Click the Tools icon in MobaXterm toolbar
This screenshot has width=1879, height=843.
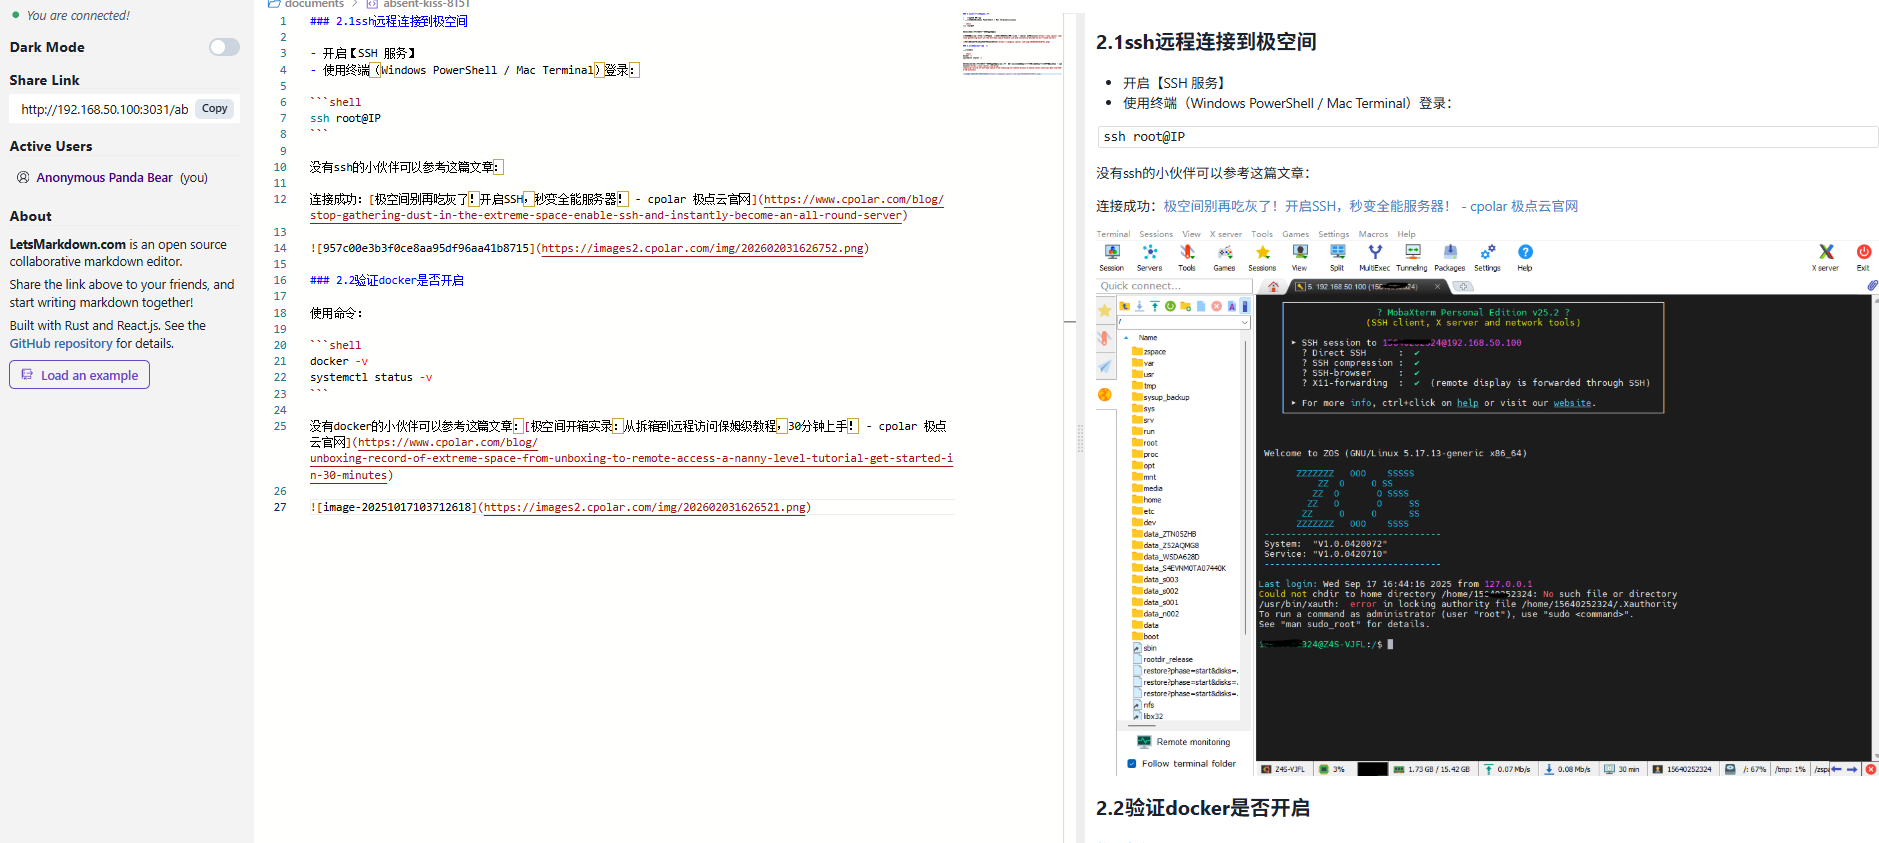(x=1187, y=257)
